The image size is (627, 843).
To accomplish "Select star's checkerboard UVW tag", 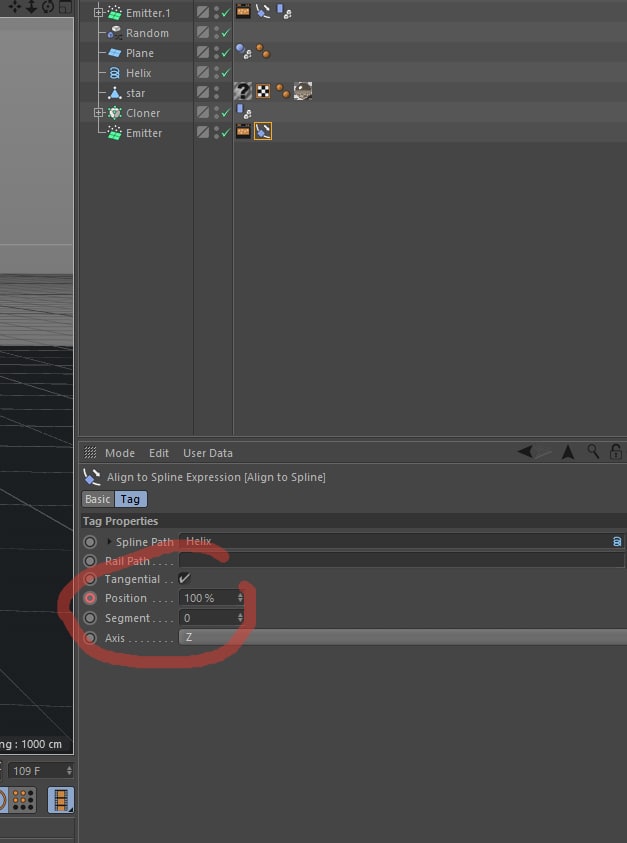I will click(263, 91).
